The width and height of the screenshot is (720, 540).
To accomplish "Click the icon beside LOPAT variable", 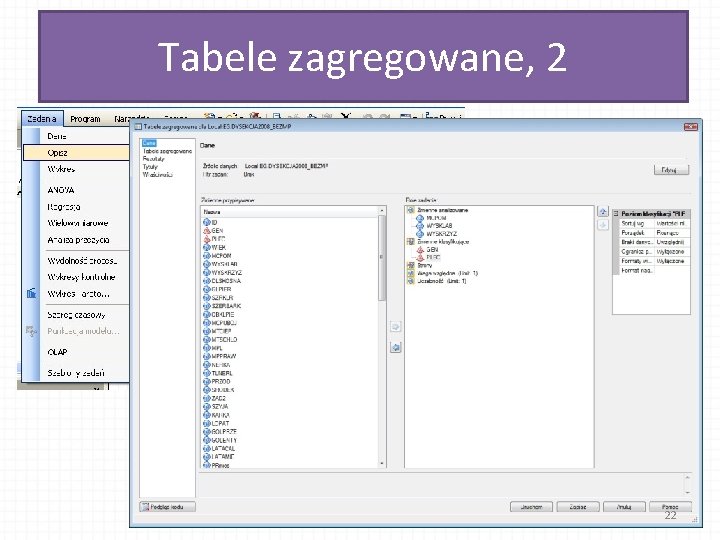I will click(207, 423).
